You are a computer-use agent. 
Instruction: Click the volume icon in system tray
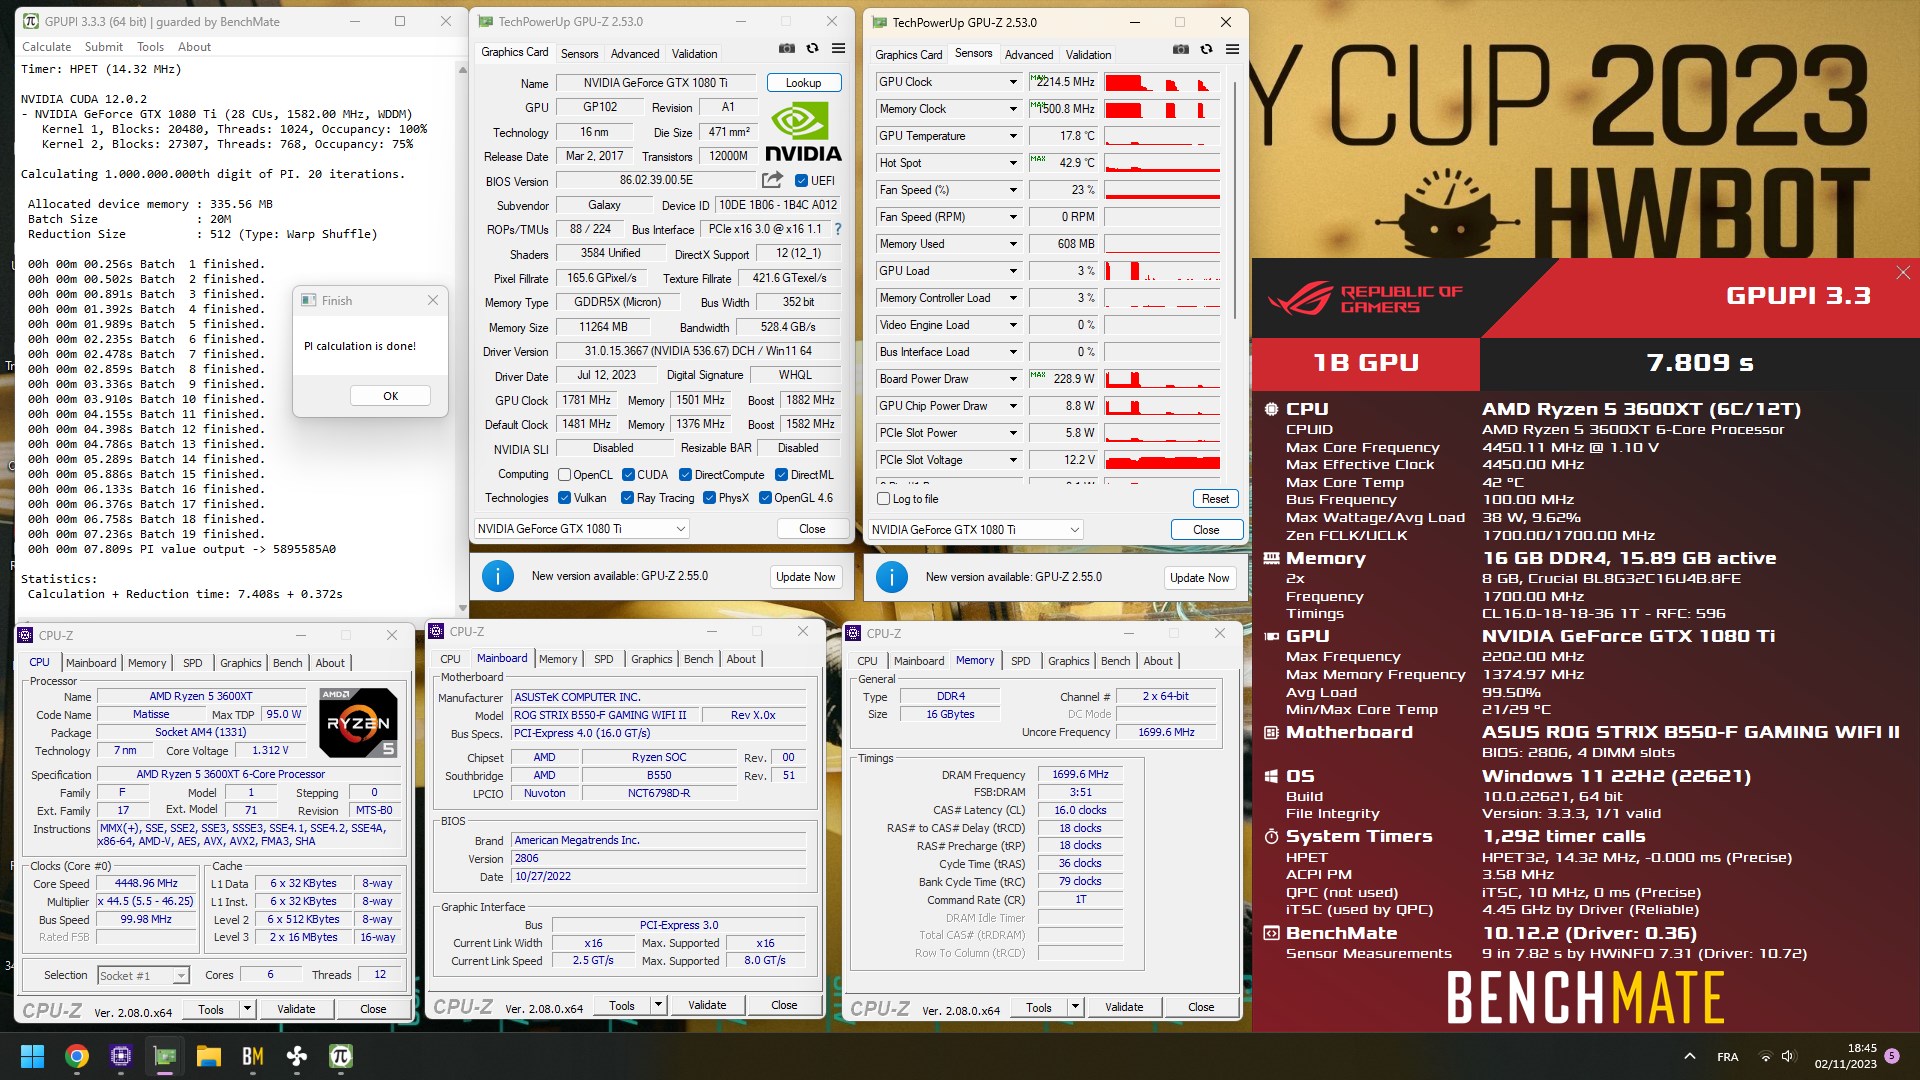1788,1056
